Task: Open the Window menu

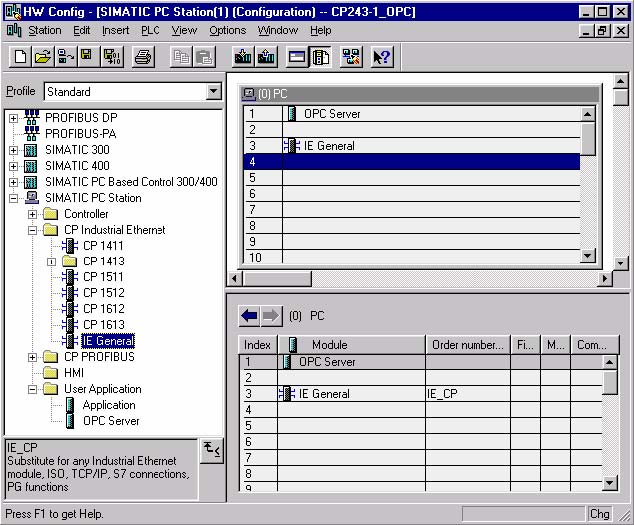Action: click(277, 30)
